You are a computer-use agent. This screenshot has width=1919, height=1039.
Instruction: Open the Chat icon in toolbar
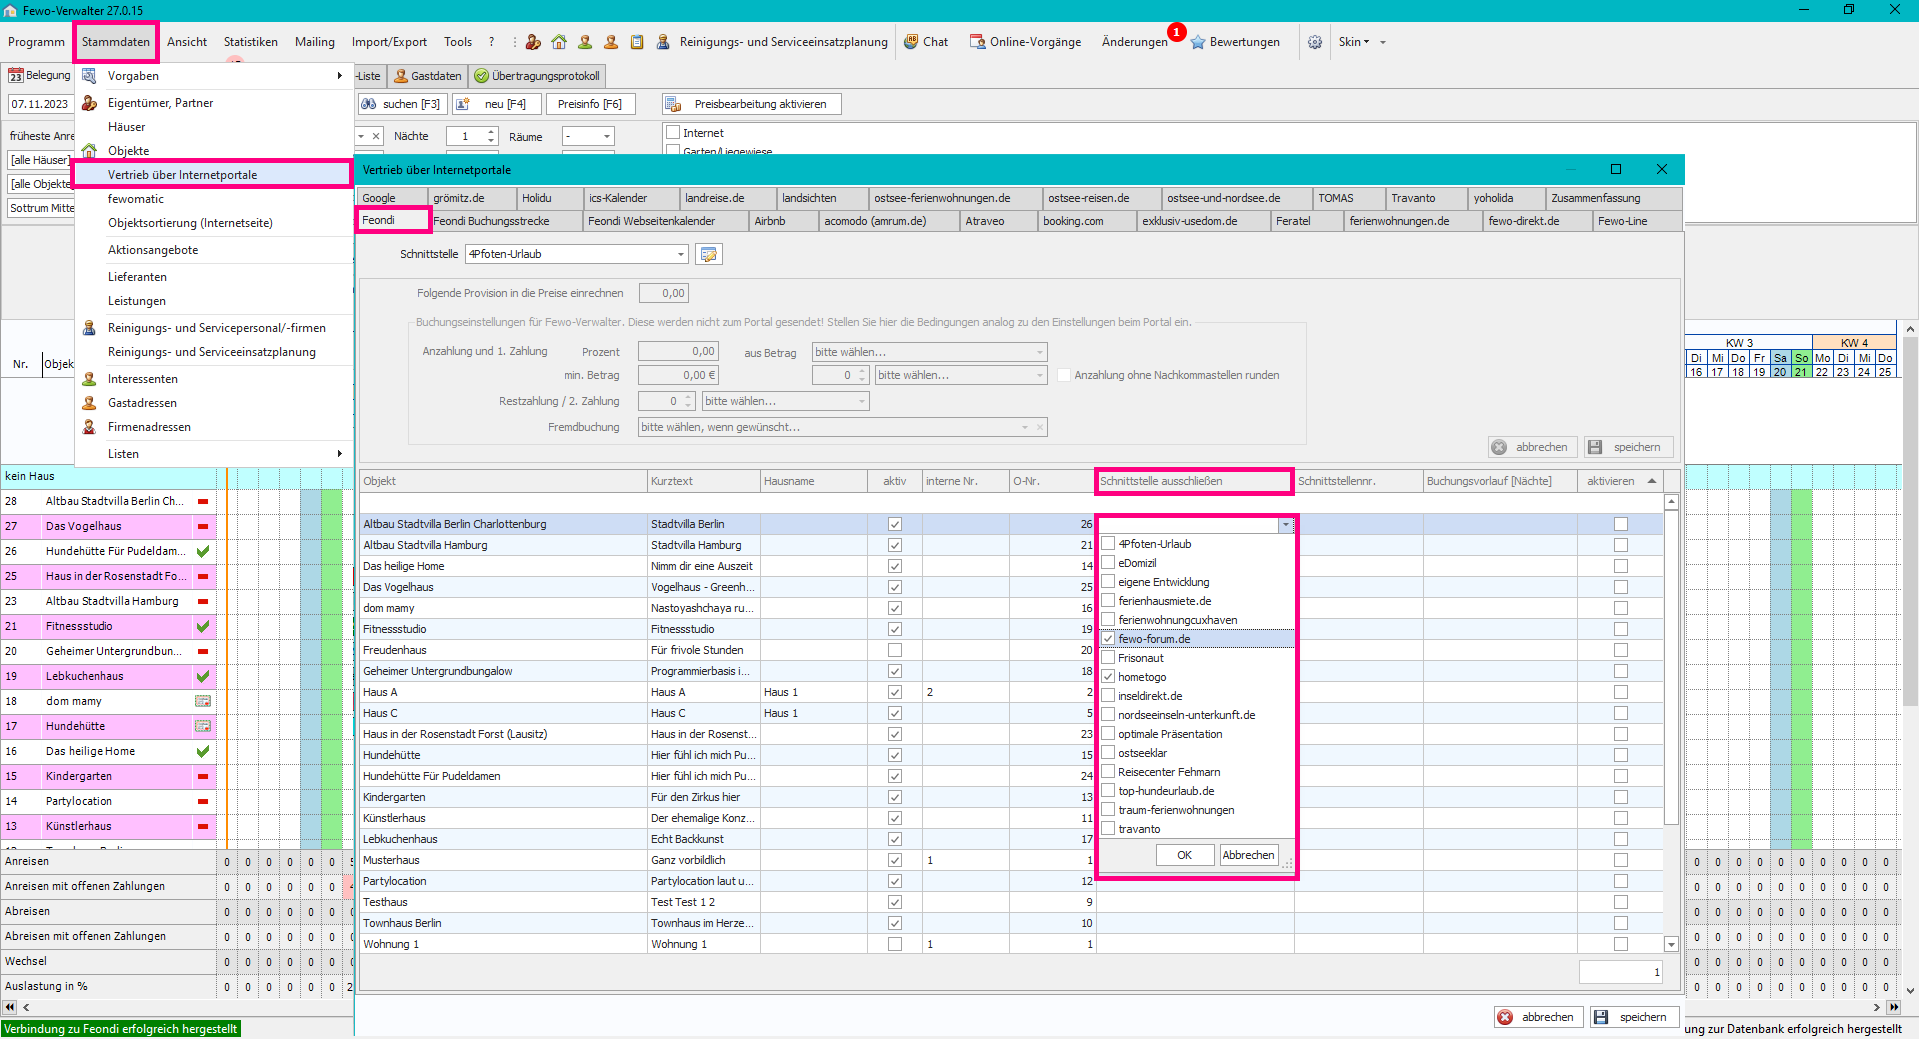911,42
